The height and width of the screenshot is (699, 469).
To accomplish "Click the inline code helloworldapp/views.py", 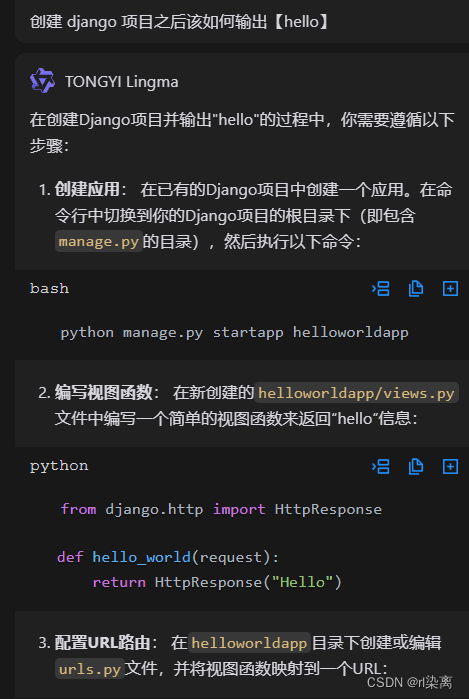I will point(356,393).
